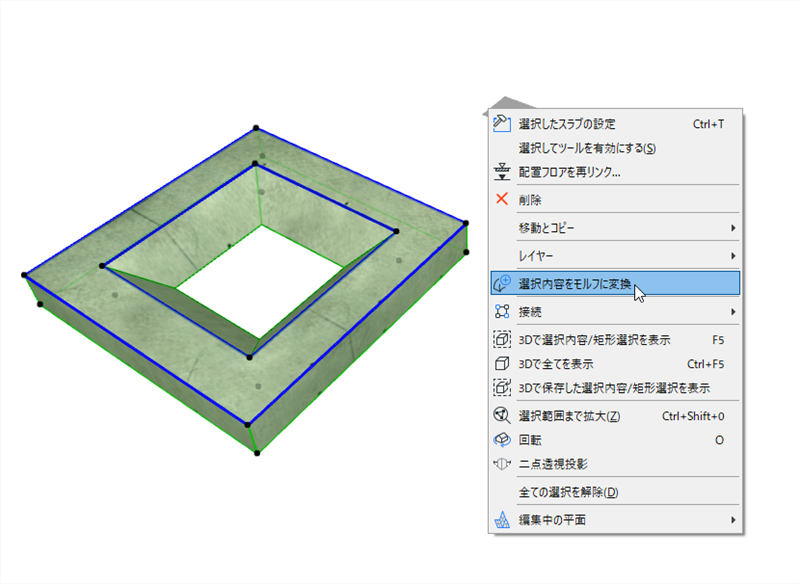Click the slab settings hammer icon
This screenshot has width=800, height=584.
[x=502, y=124]
